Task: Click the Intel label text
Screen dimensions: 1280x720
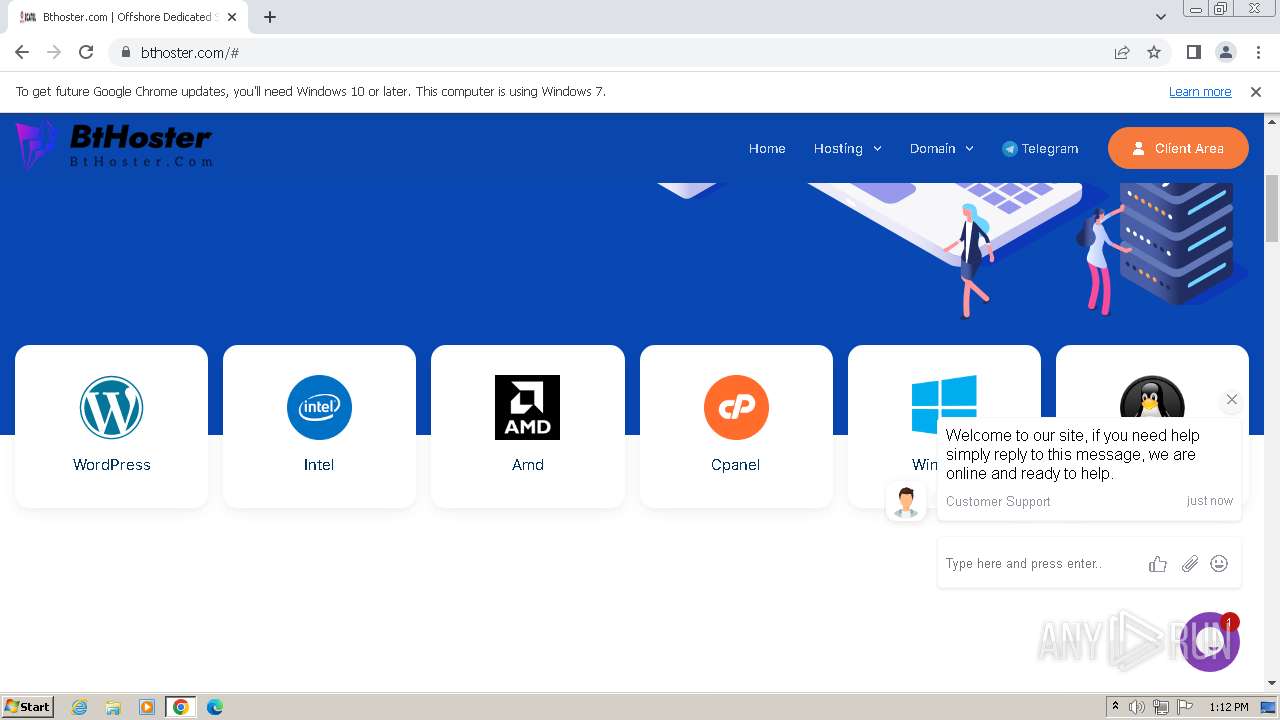Action: click(319, 464)
